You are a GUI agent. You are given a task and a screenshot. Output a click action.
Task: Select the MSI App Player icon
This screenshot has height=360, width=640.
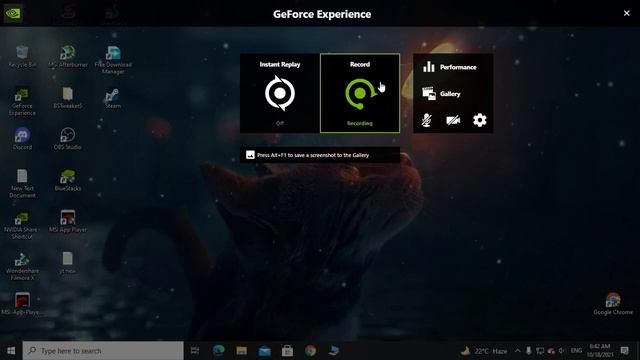coord(68,222)
